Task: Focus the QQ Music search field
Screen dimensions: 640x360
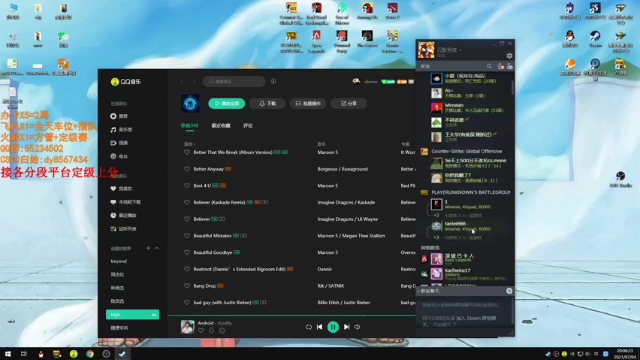Action: [234, 82]
